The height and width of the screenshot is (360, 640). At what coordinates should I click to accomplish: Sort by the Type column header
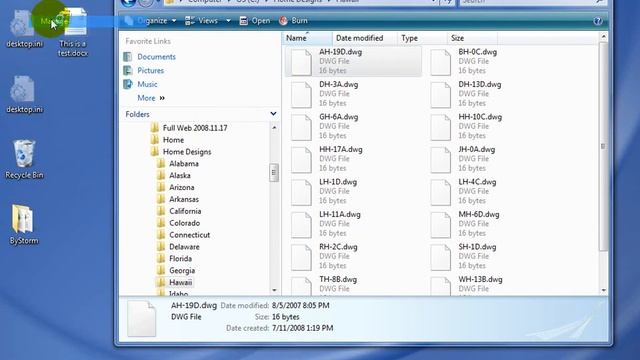click(x=422, y=38)
